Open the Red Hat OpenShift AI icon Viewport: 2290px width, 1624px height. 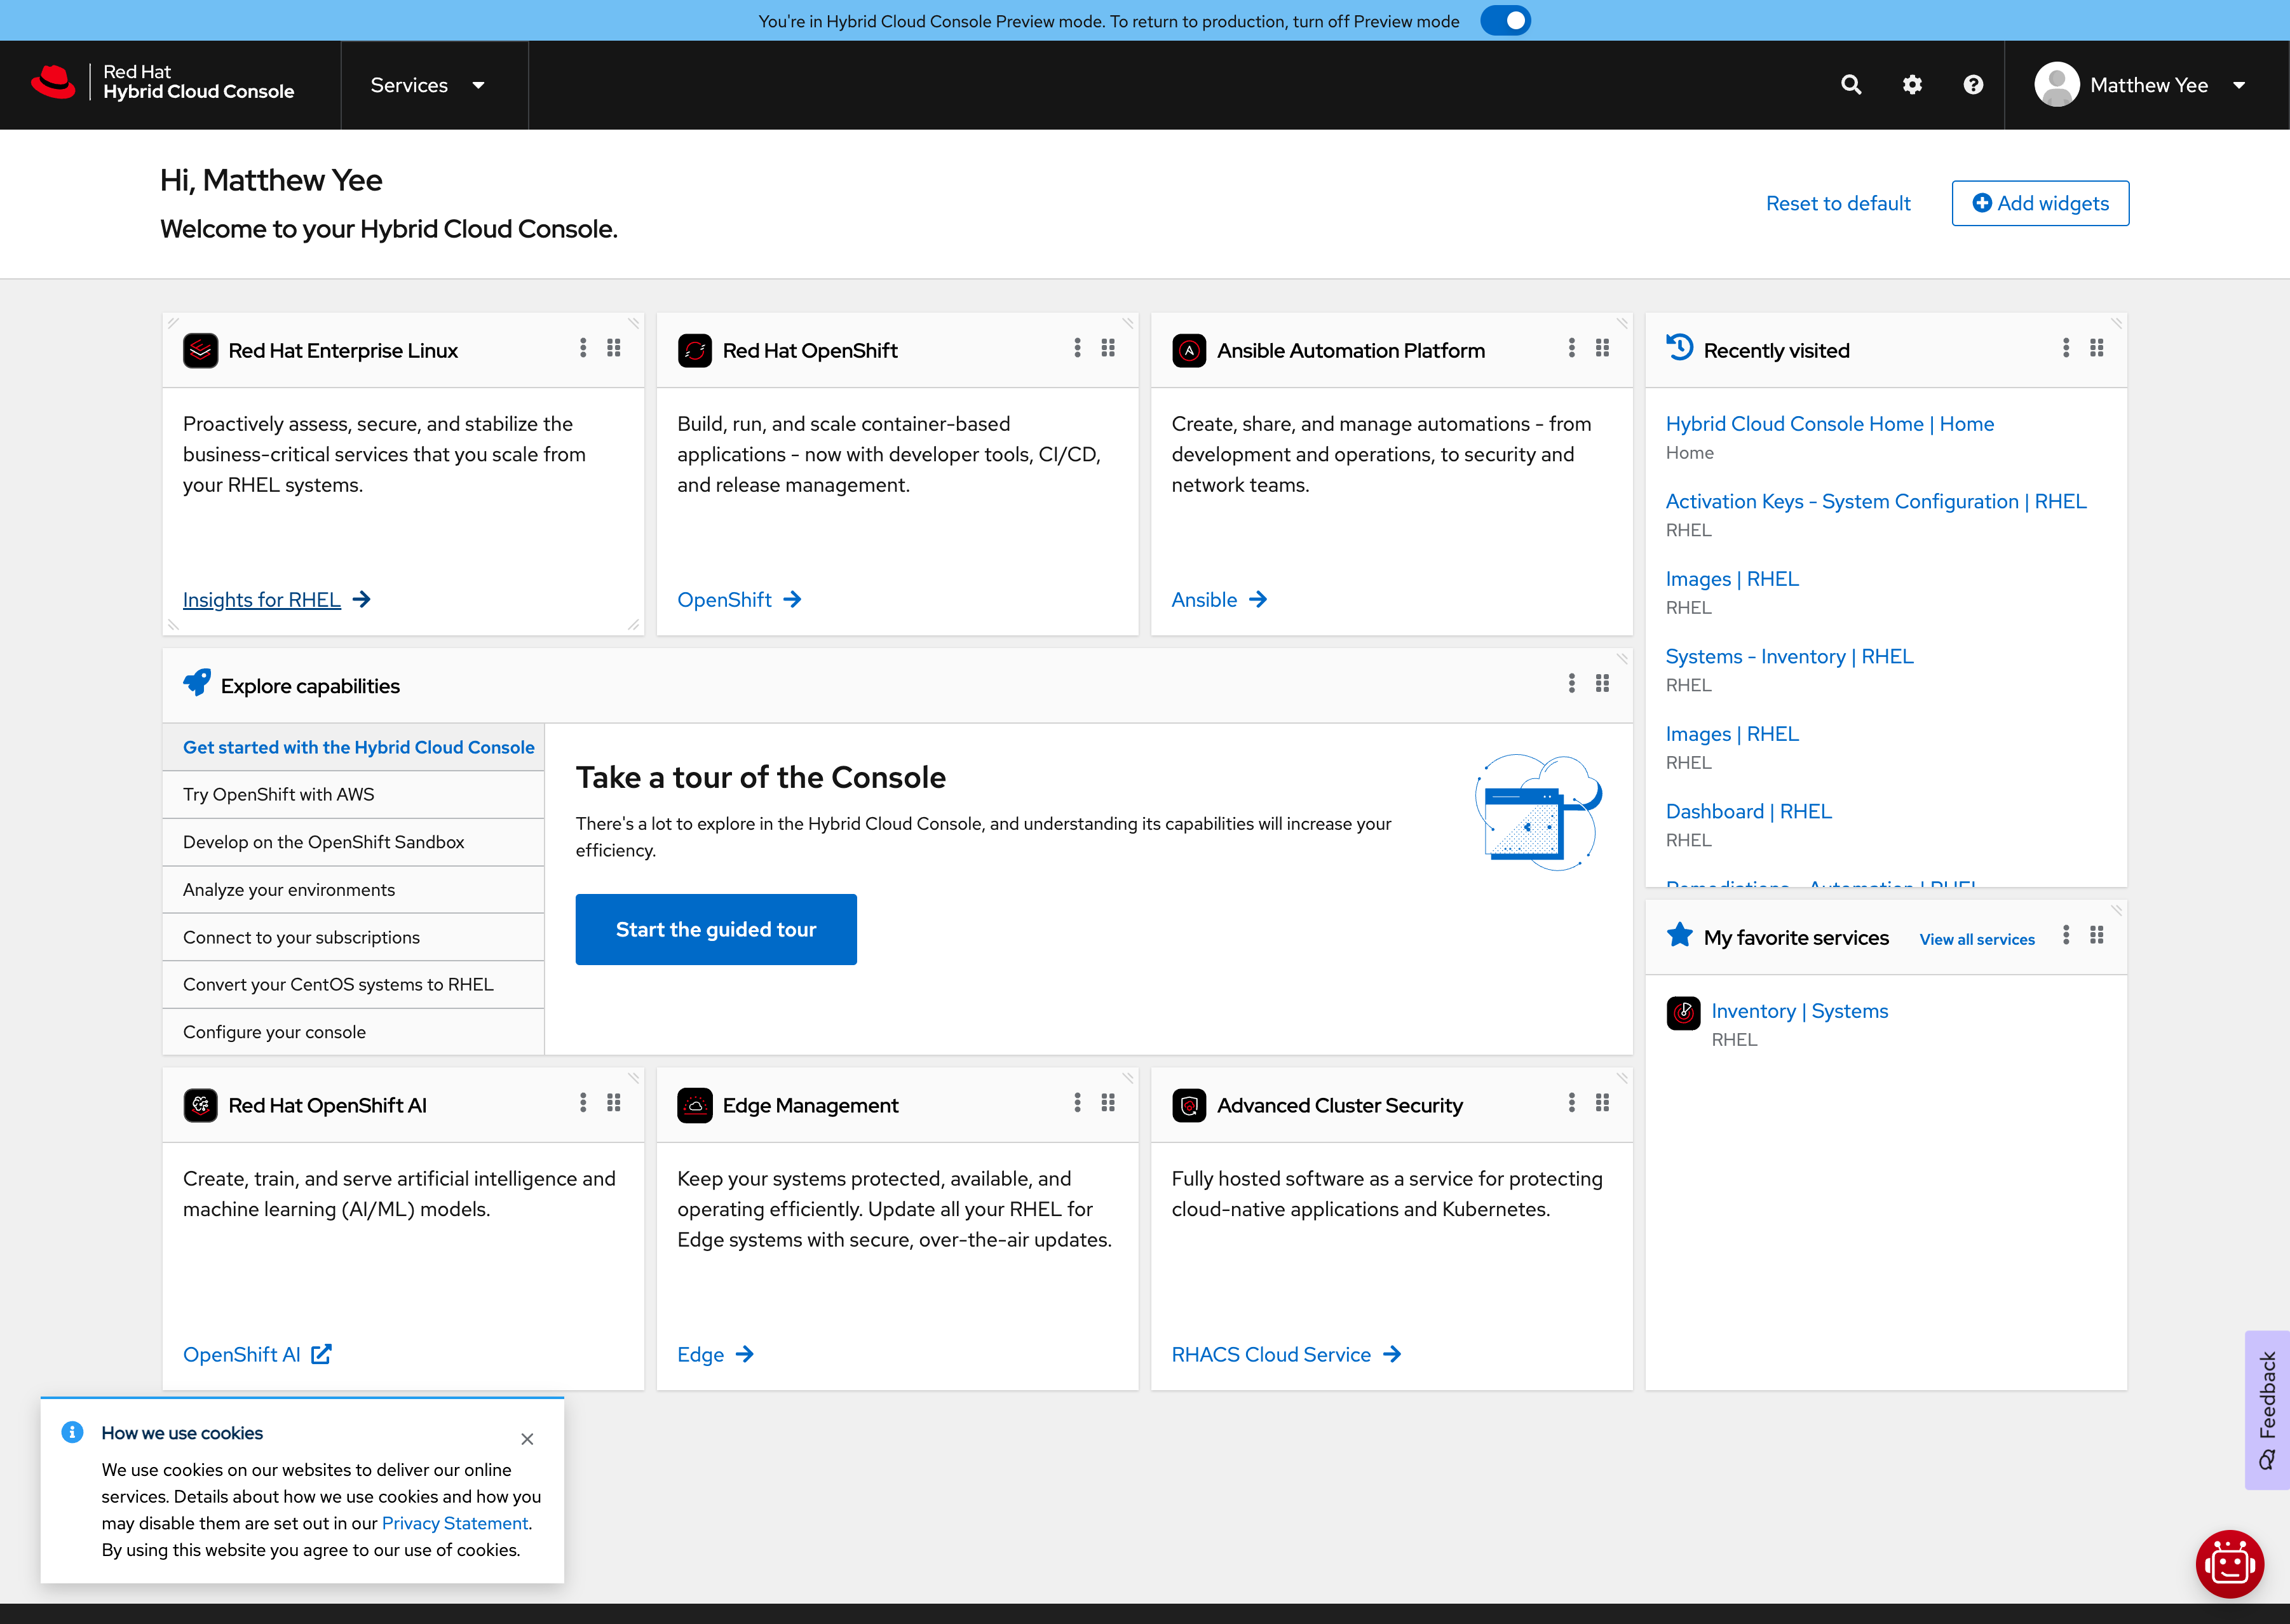[x=201, y=1104]
